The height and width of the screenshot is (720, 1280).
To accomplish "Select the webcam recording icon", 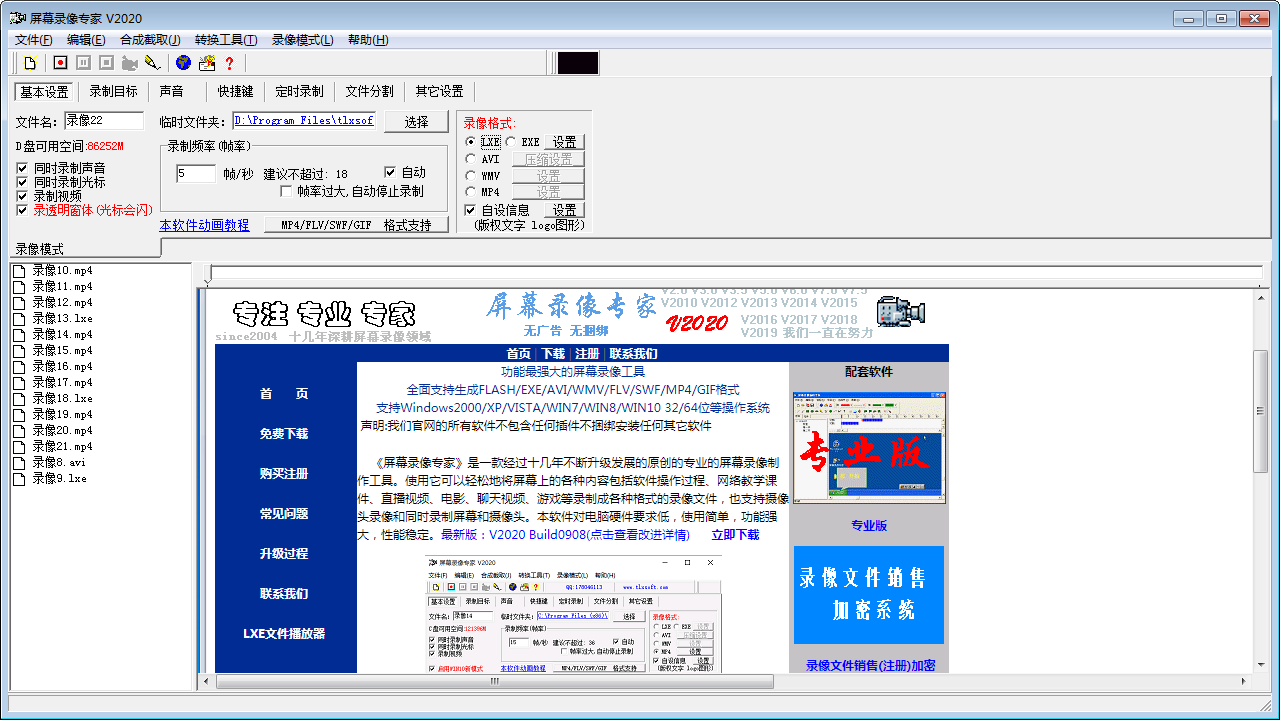I will tap(128, 63).
